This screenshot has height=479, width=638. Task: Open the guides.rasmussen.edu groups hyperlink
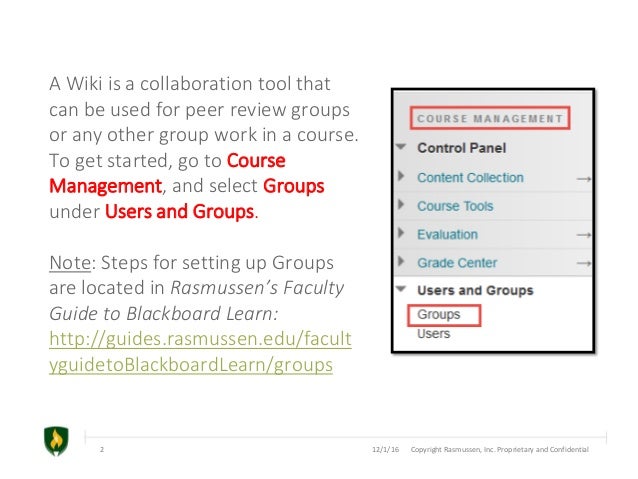tap(200, 352)
